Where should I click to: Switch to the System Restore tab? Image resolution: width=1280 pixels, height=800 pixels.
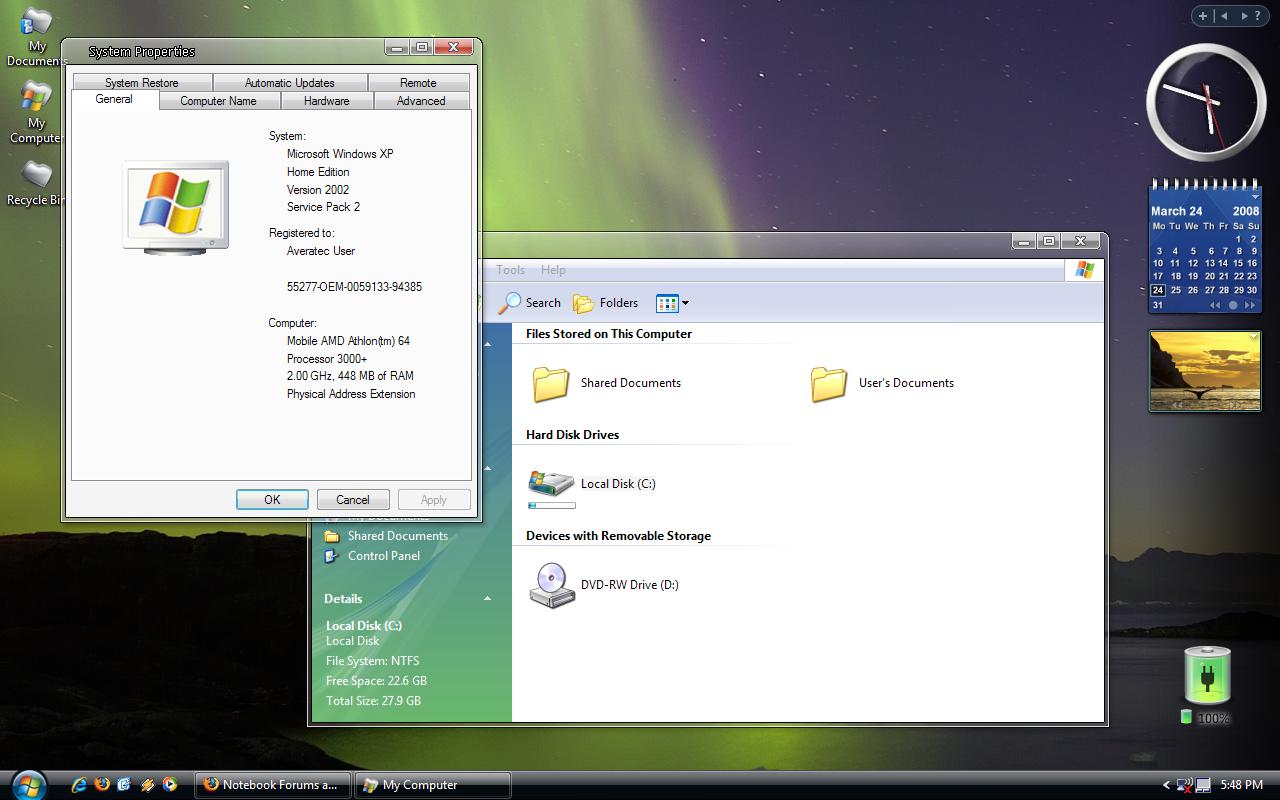point(142,83)
